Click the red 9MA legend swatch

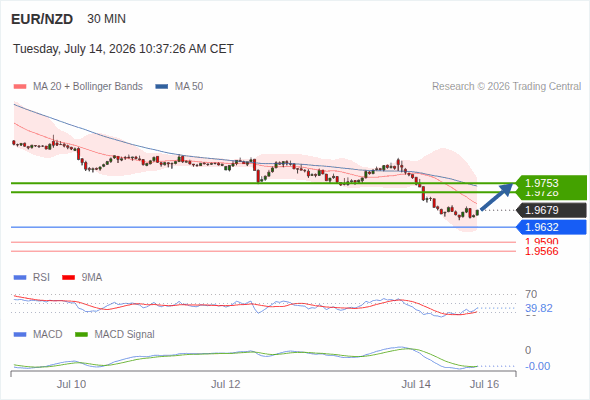point(68,278)
